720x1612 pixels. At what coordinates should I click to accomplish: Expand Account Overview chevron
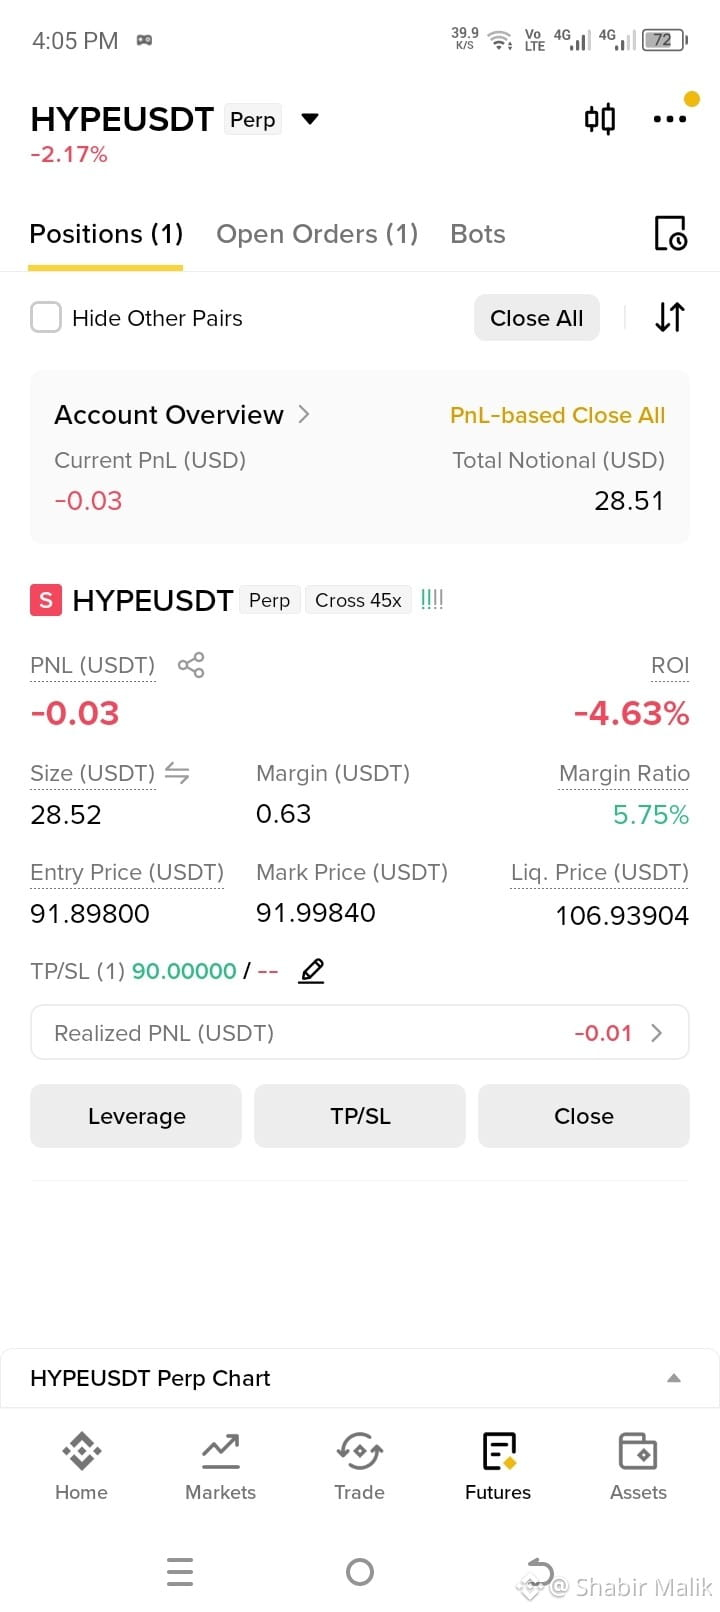click(x=304, y=414)
